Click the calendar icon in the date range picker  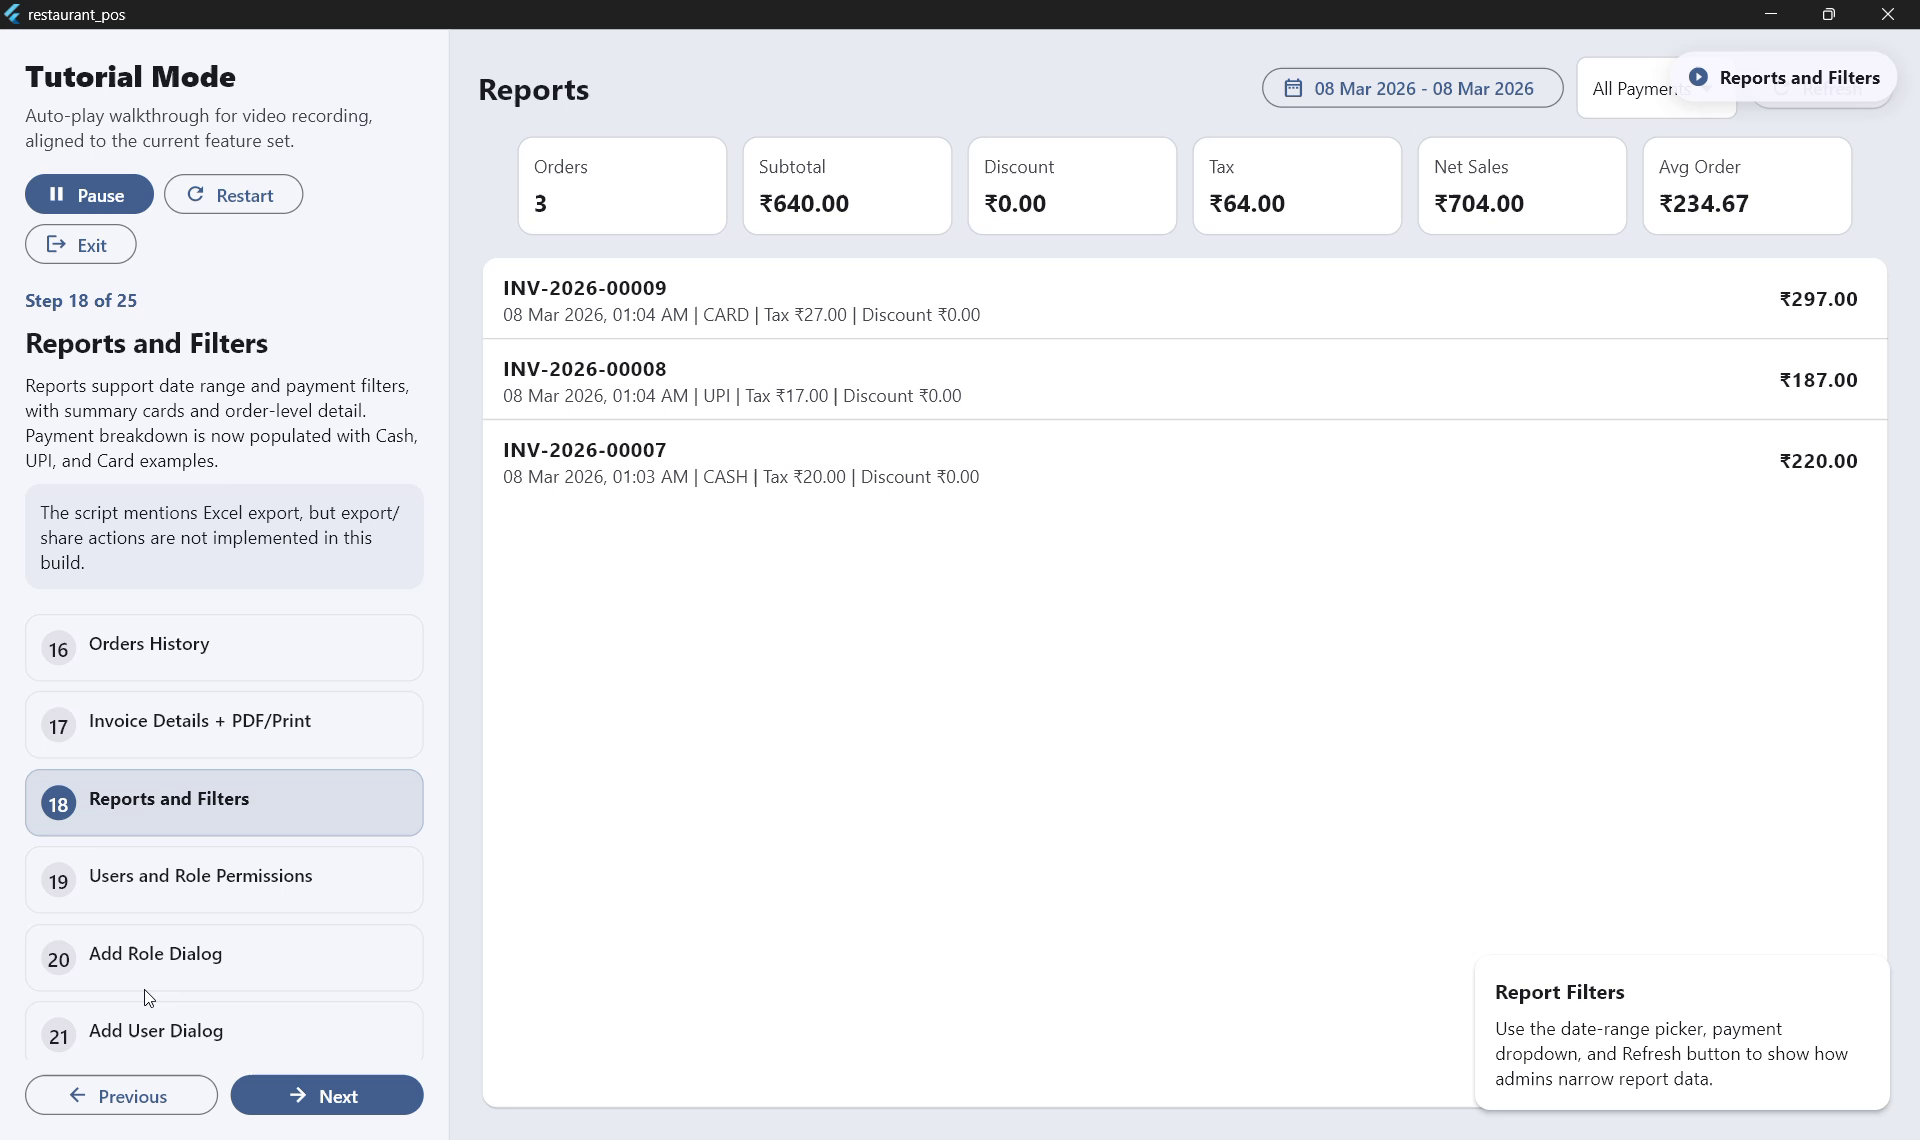click(x=1293, y=88)
